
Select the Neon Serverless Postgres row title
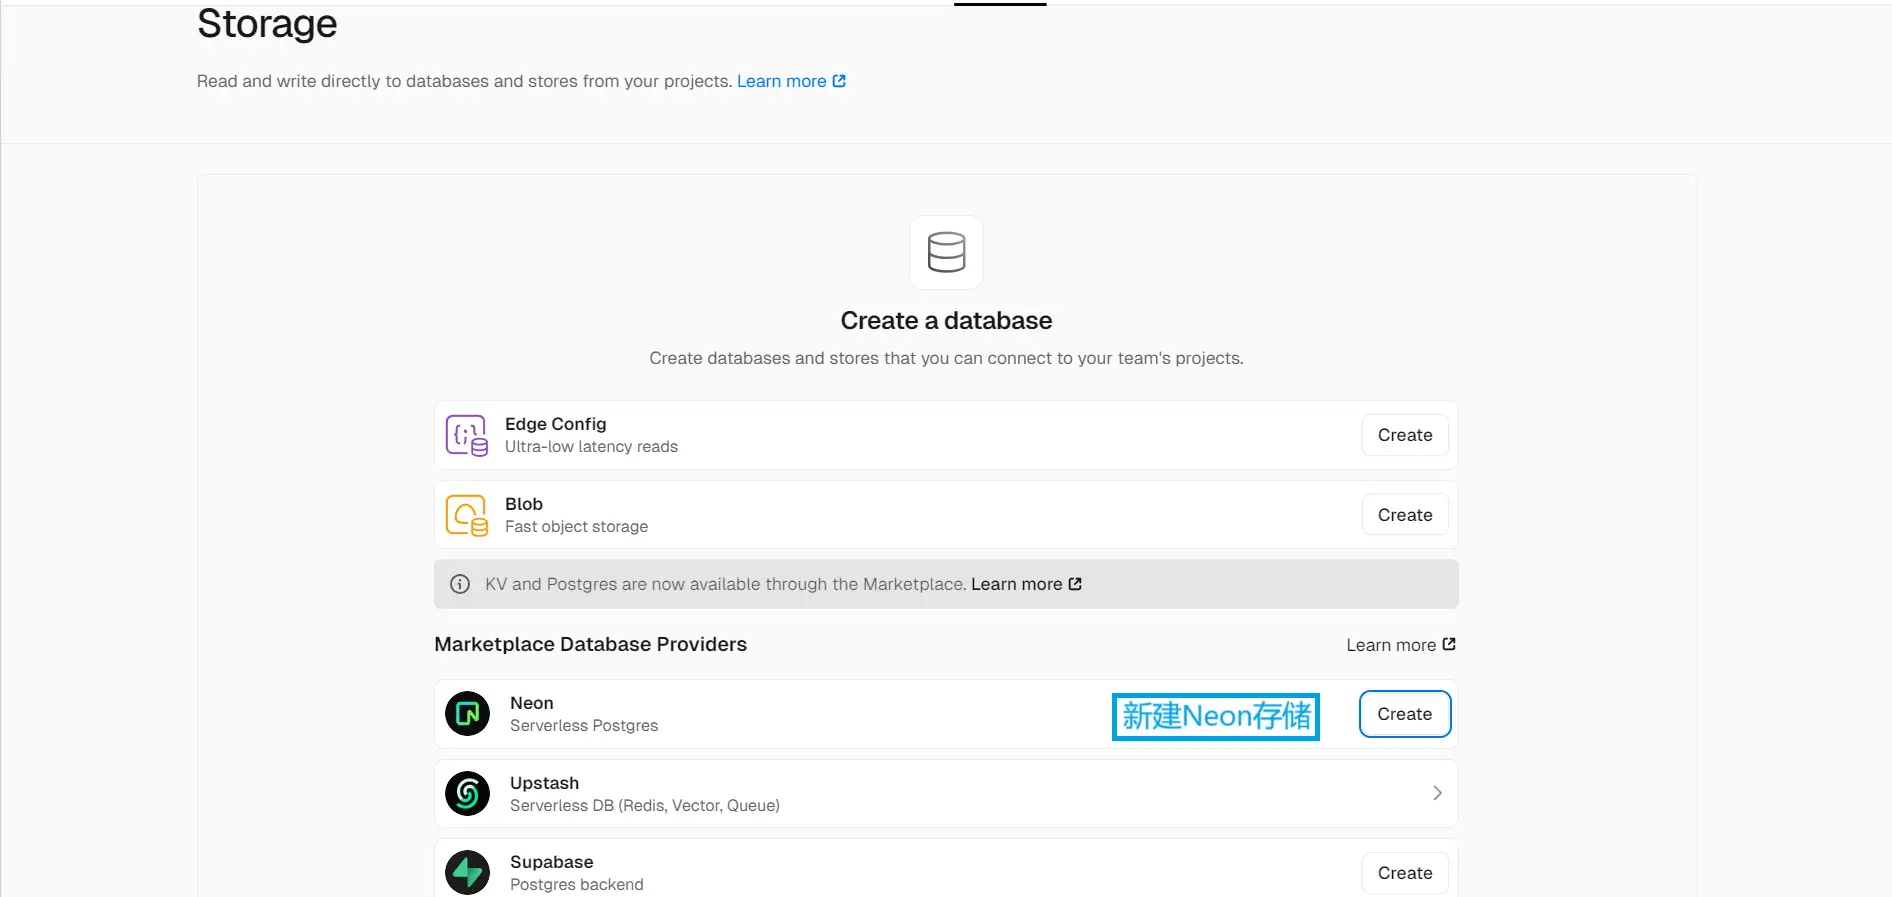tap(531, 703)
